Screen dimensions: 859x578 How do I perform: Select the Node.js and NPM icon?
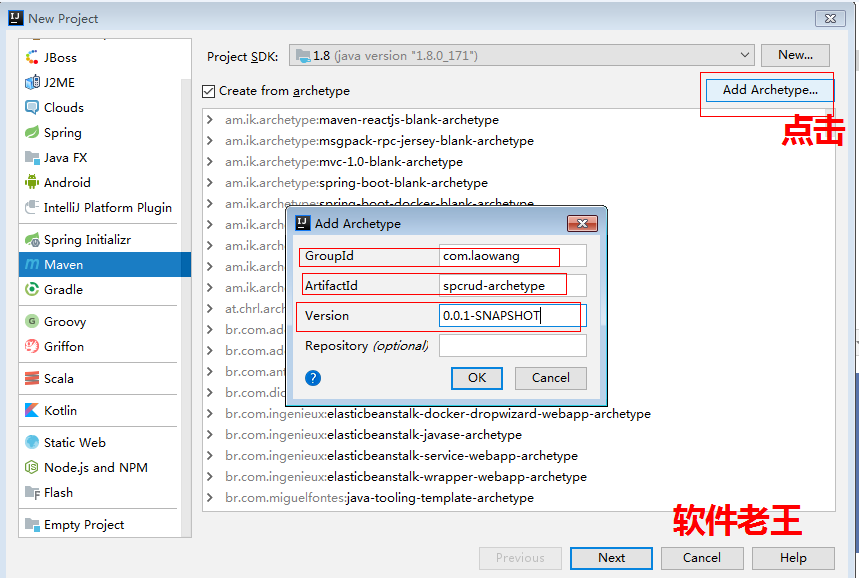(32, 467)
